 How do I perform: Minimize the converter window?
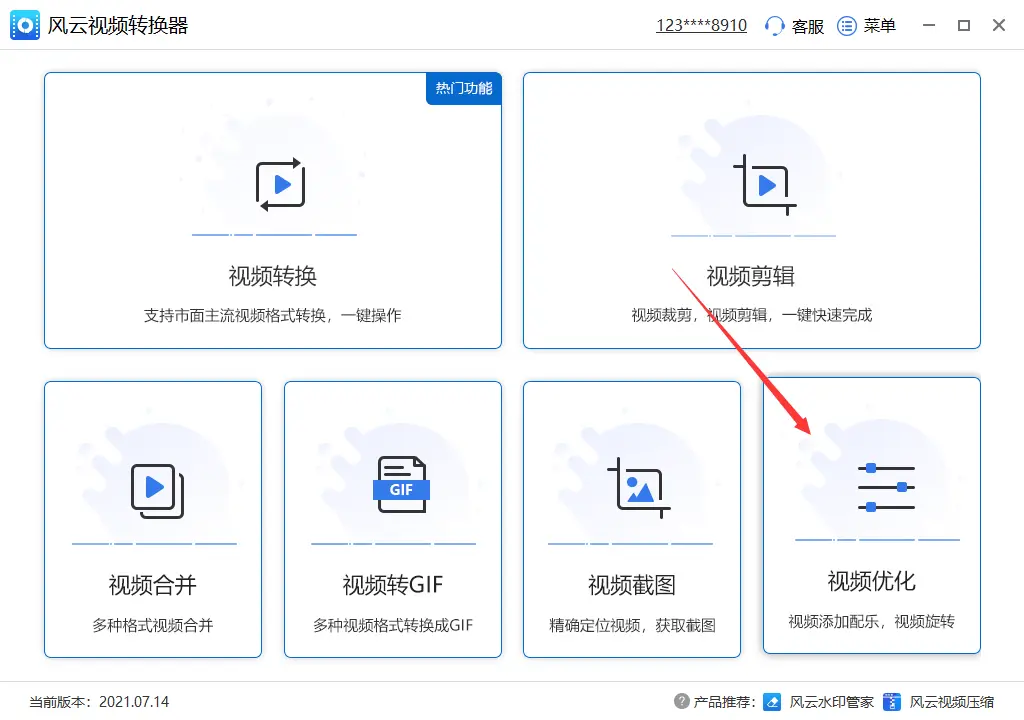[x=929, y=25]
